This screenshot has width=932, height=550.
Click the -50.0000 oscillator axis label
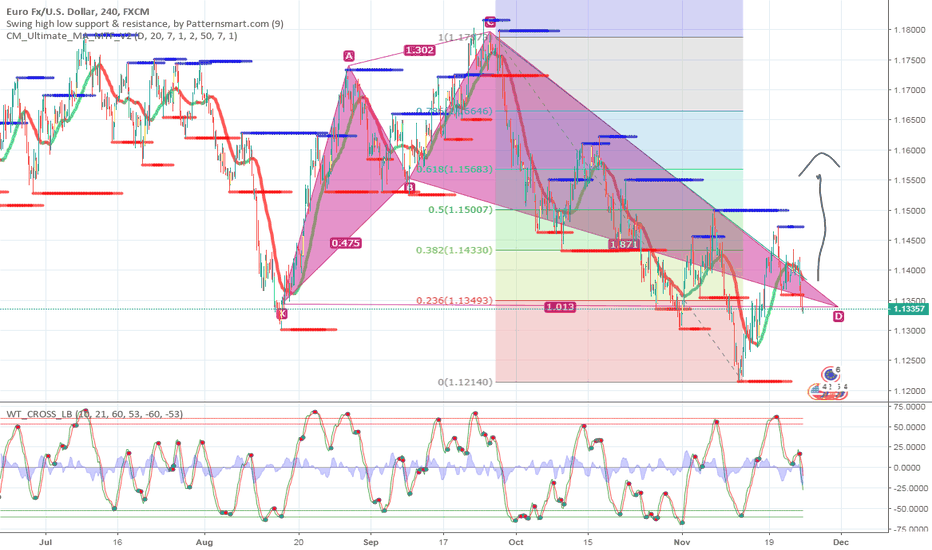click(x=908, y=509)
